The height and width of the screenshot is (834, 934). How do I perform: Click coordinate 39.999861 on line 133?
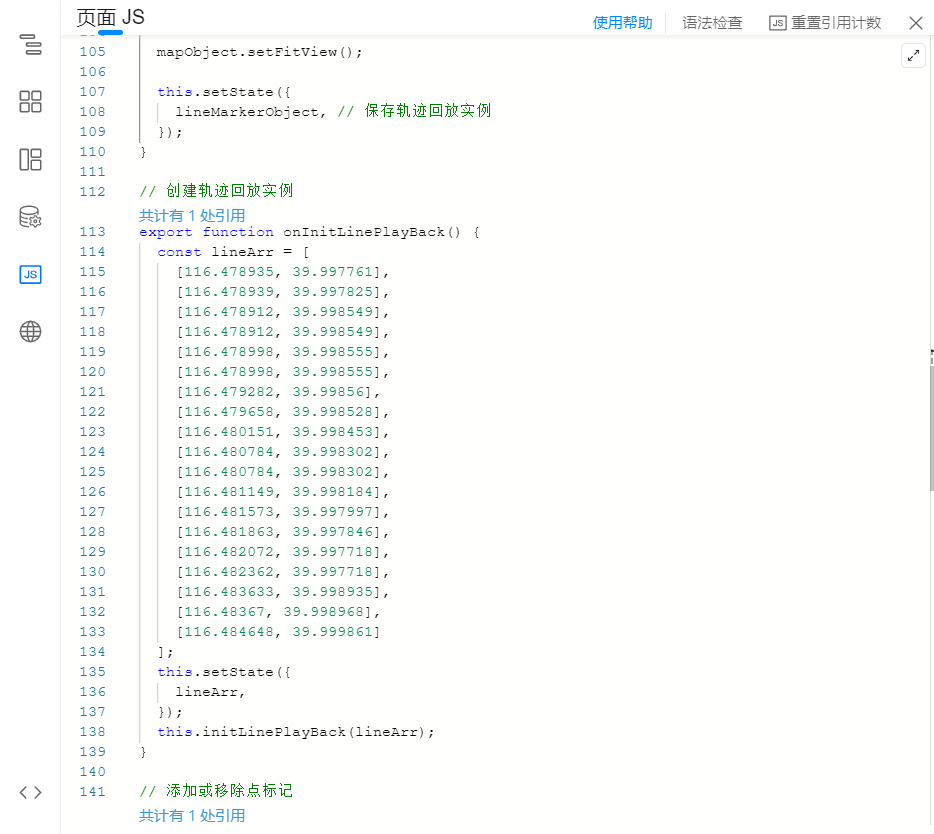tap(332, 632)
